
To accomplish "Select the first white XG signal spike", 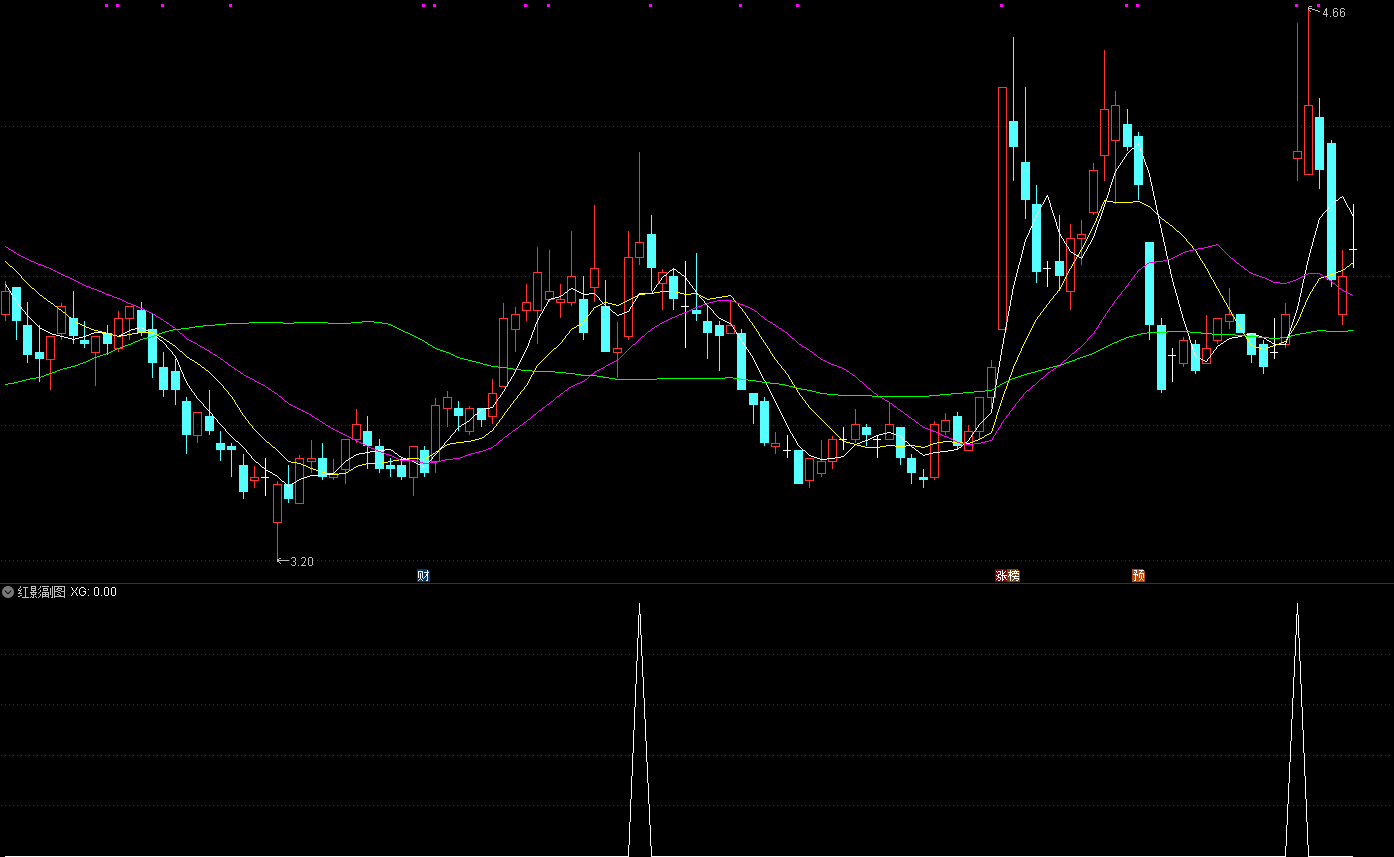I will click(x=640, y=730).
